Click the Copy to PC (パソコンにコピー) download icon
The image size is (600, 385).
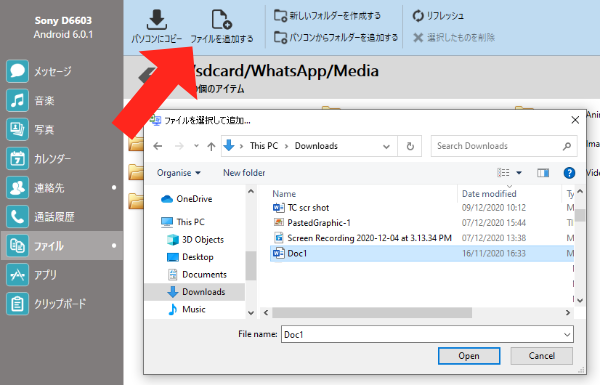point(157,20)
